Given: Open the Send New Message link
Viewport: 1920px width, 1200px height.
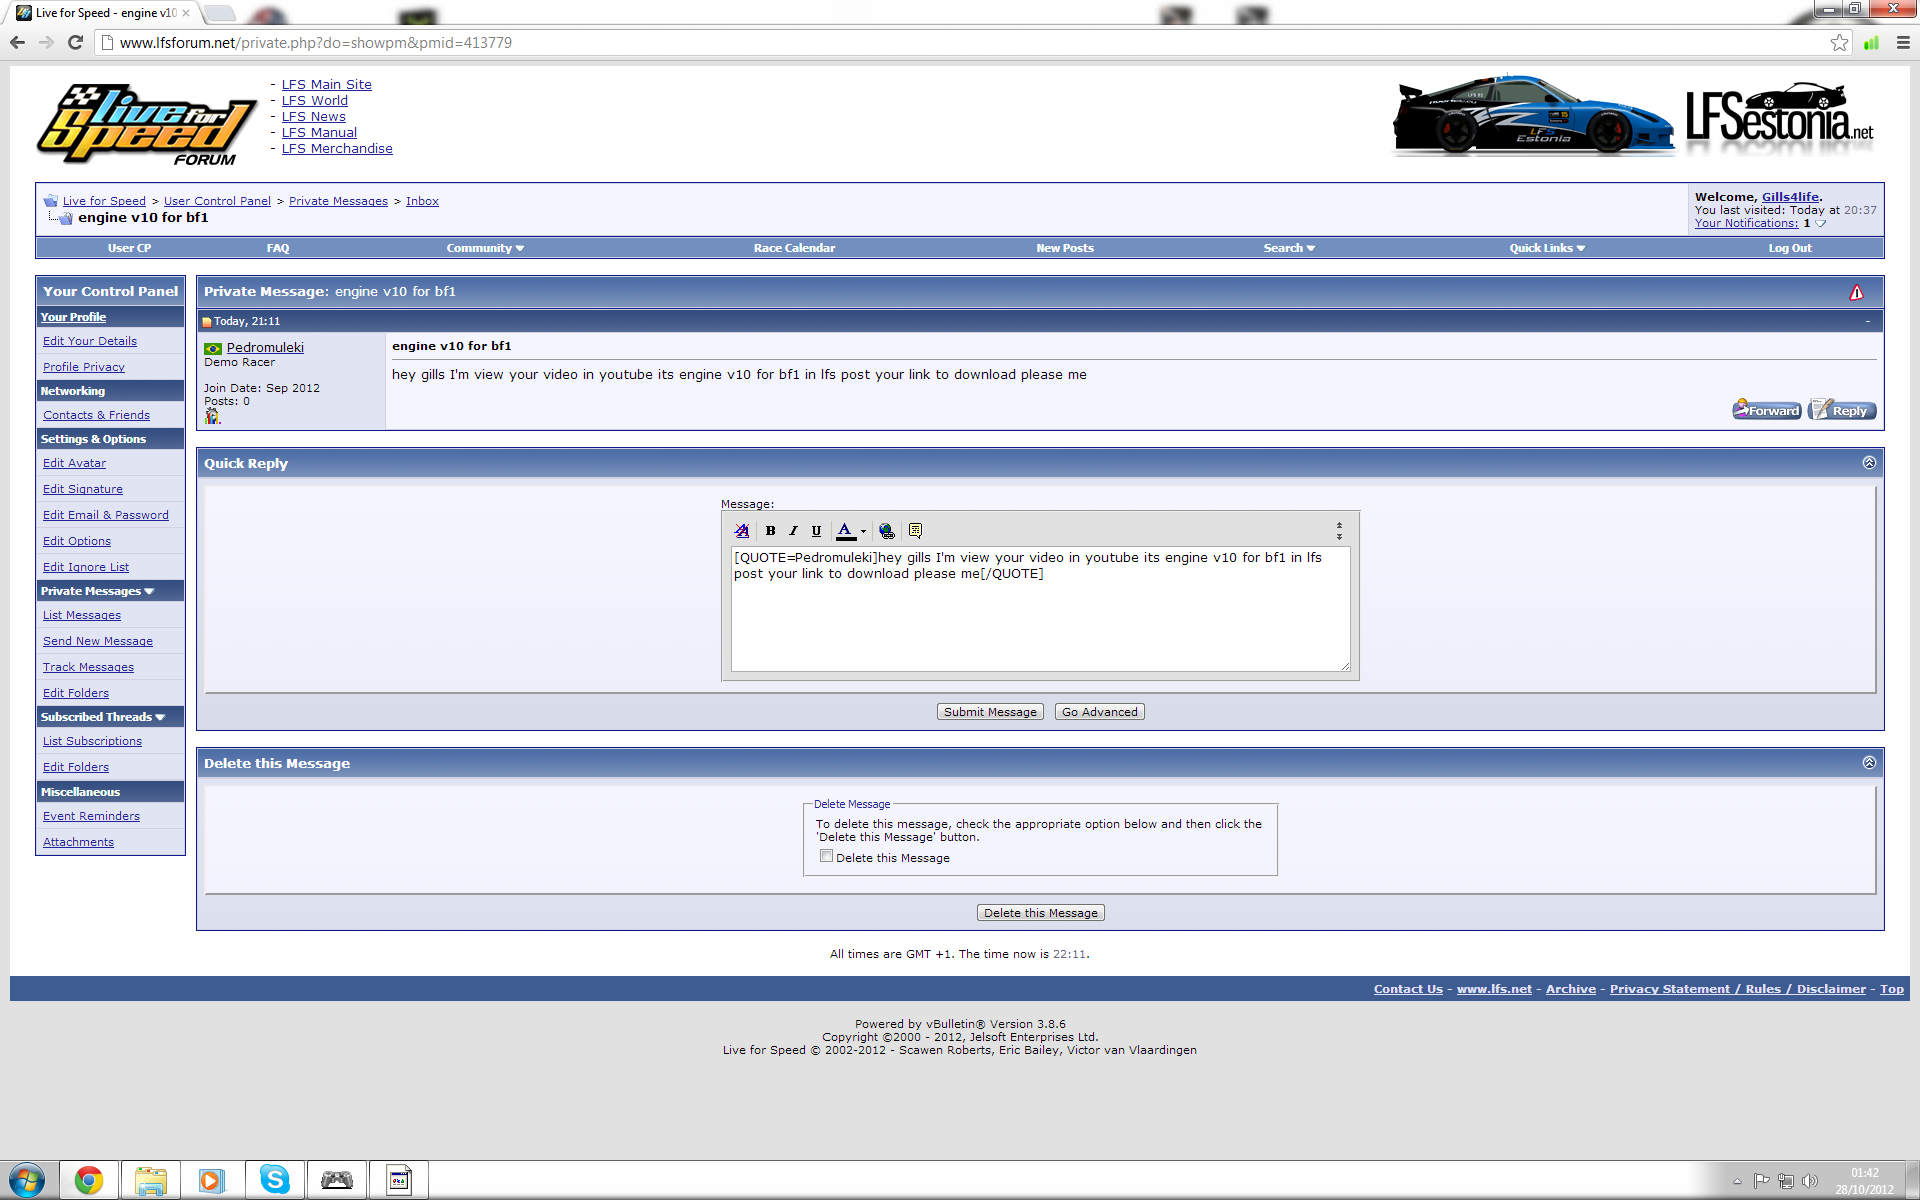Looking at the screenshot, I should [98, 641].
